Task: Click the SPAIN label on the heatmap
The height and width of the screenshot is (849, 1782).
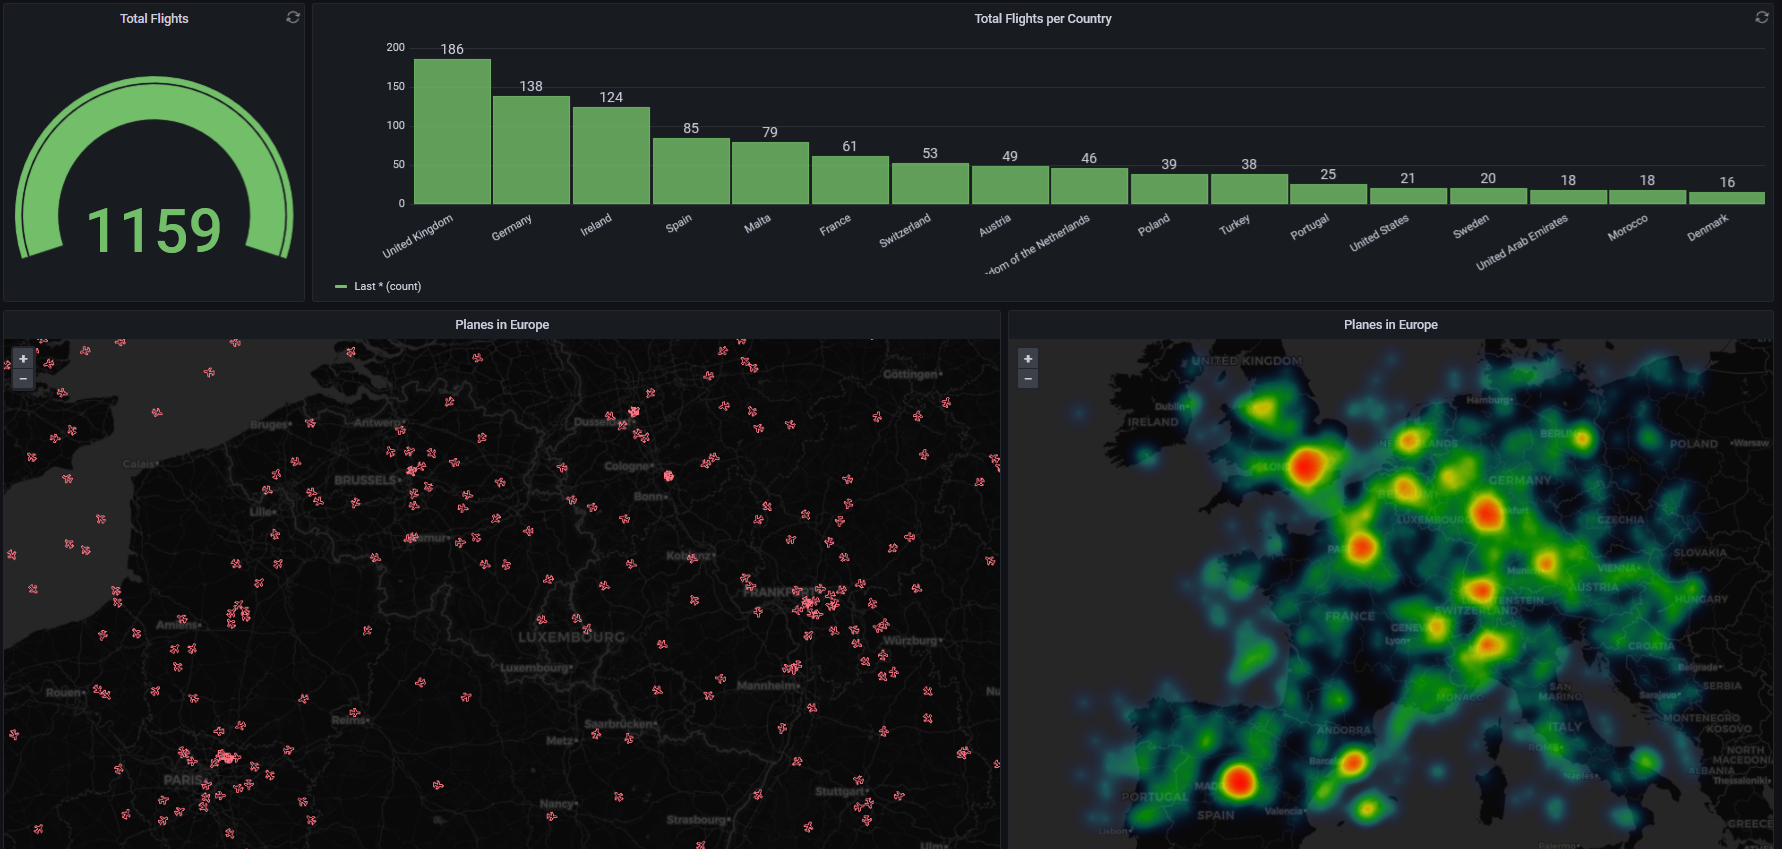Action: pos(1216,815)
